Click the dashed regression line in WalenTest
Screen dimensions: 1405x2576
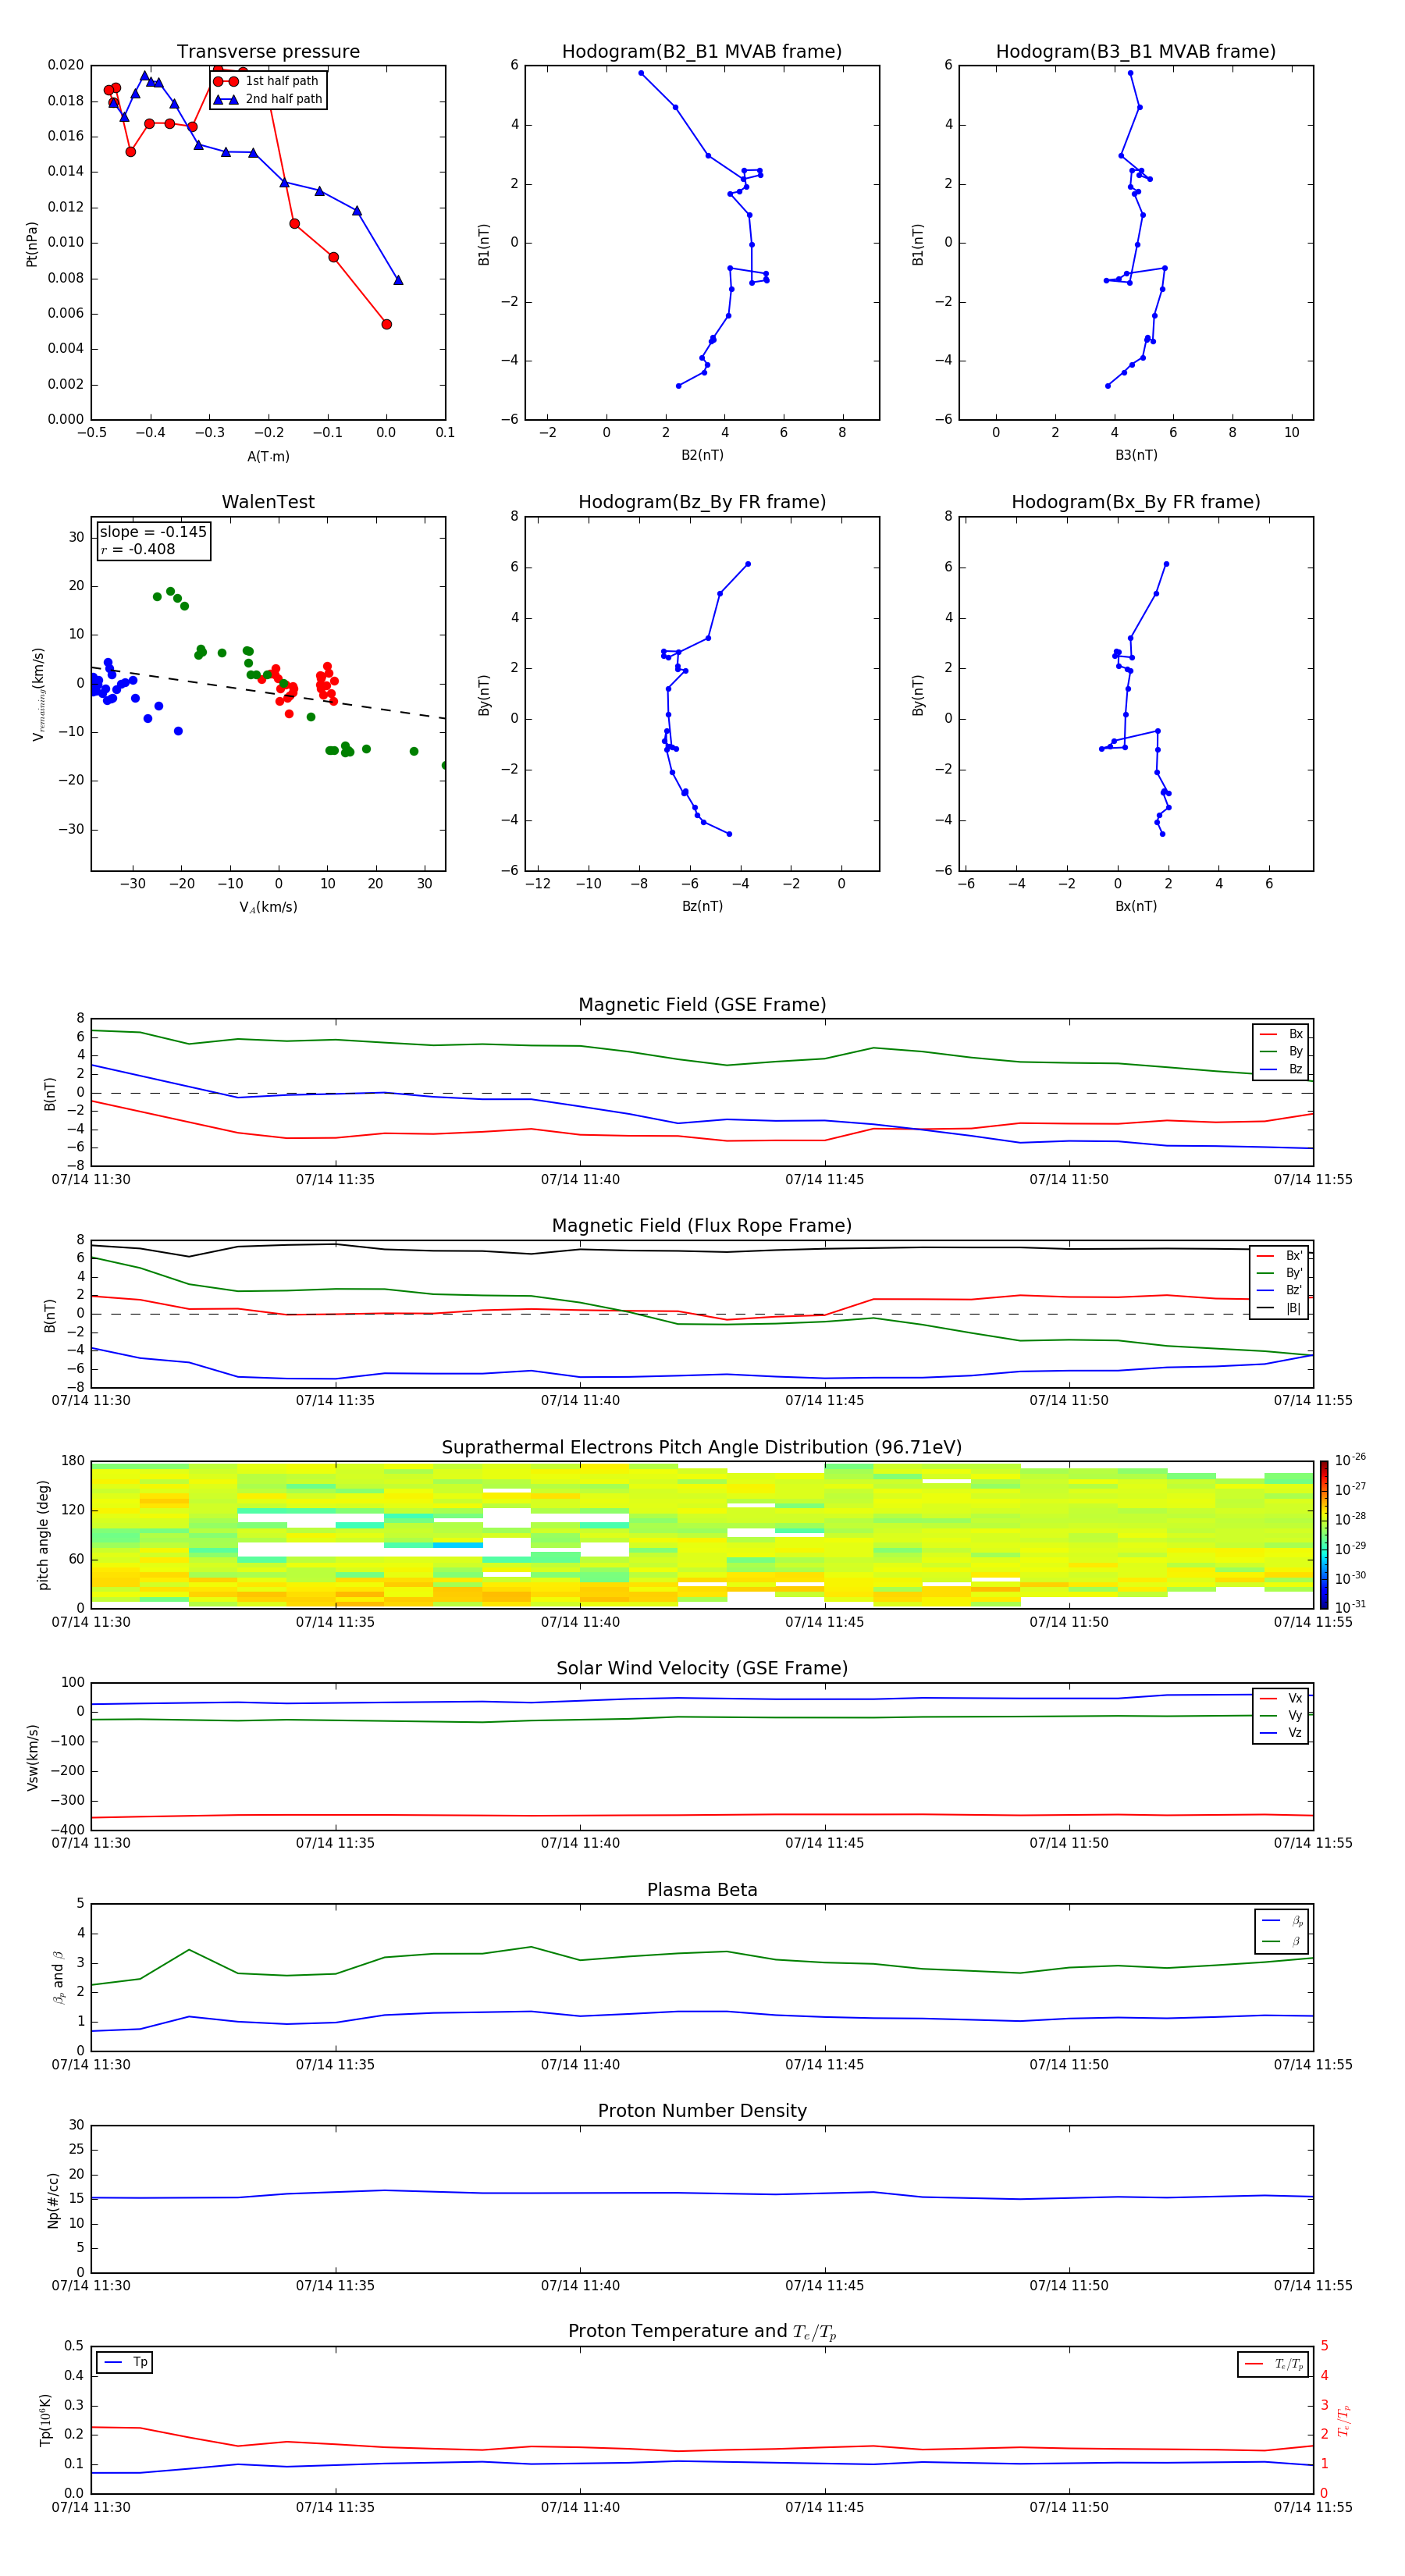click(268, 692)
